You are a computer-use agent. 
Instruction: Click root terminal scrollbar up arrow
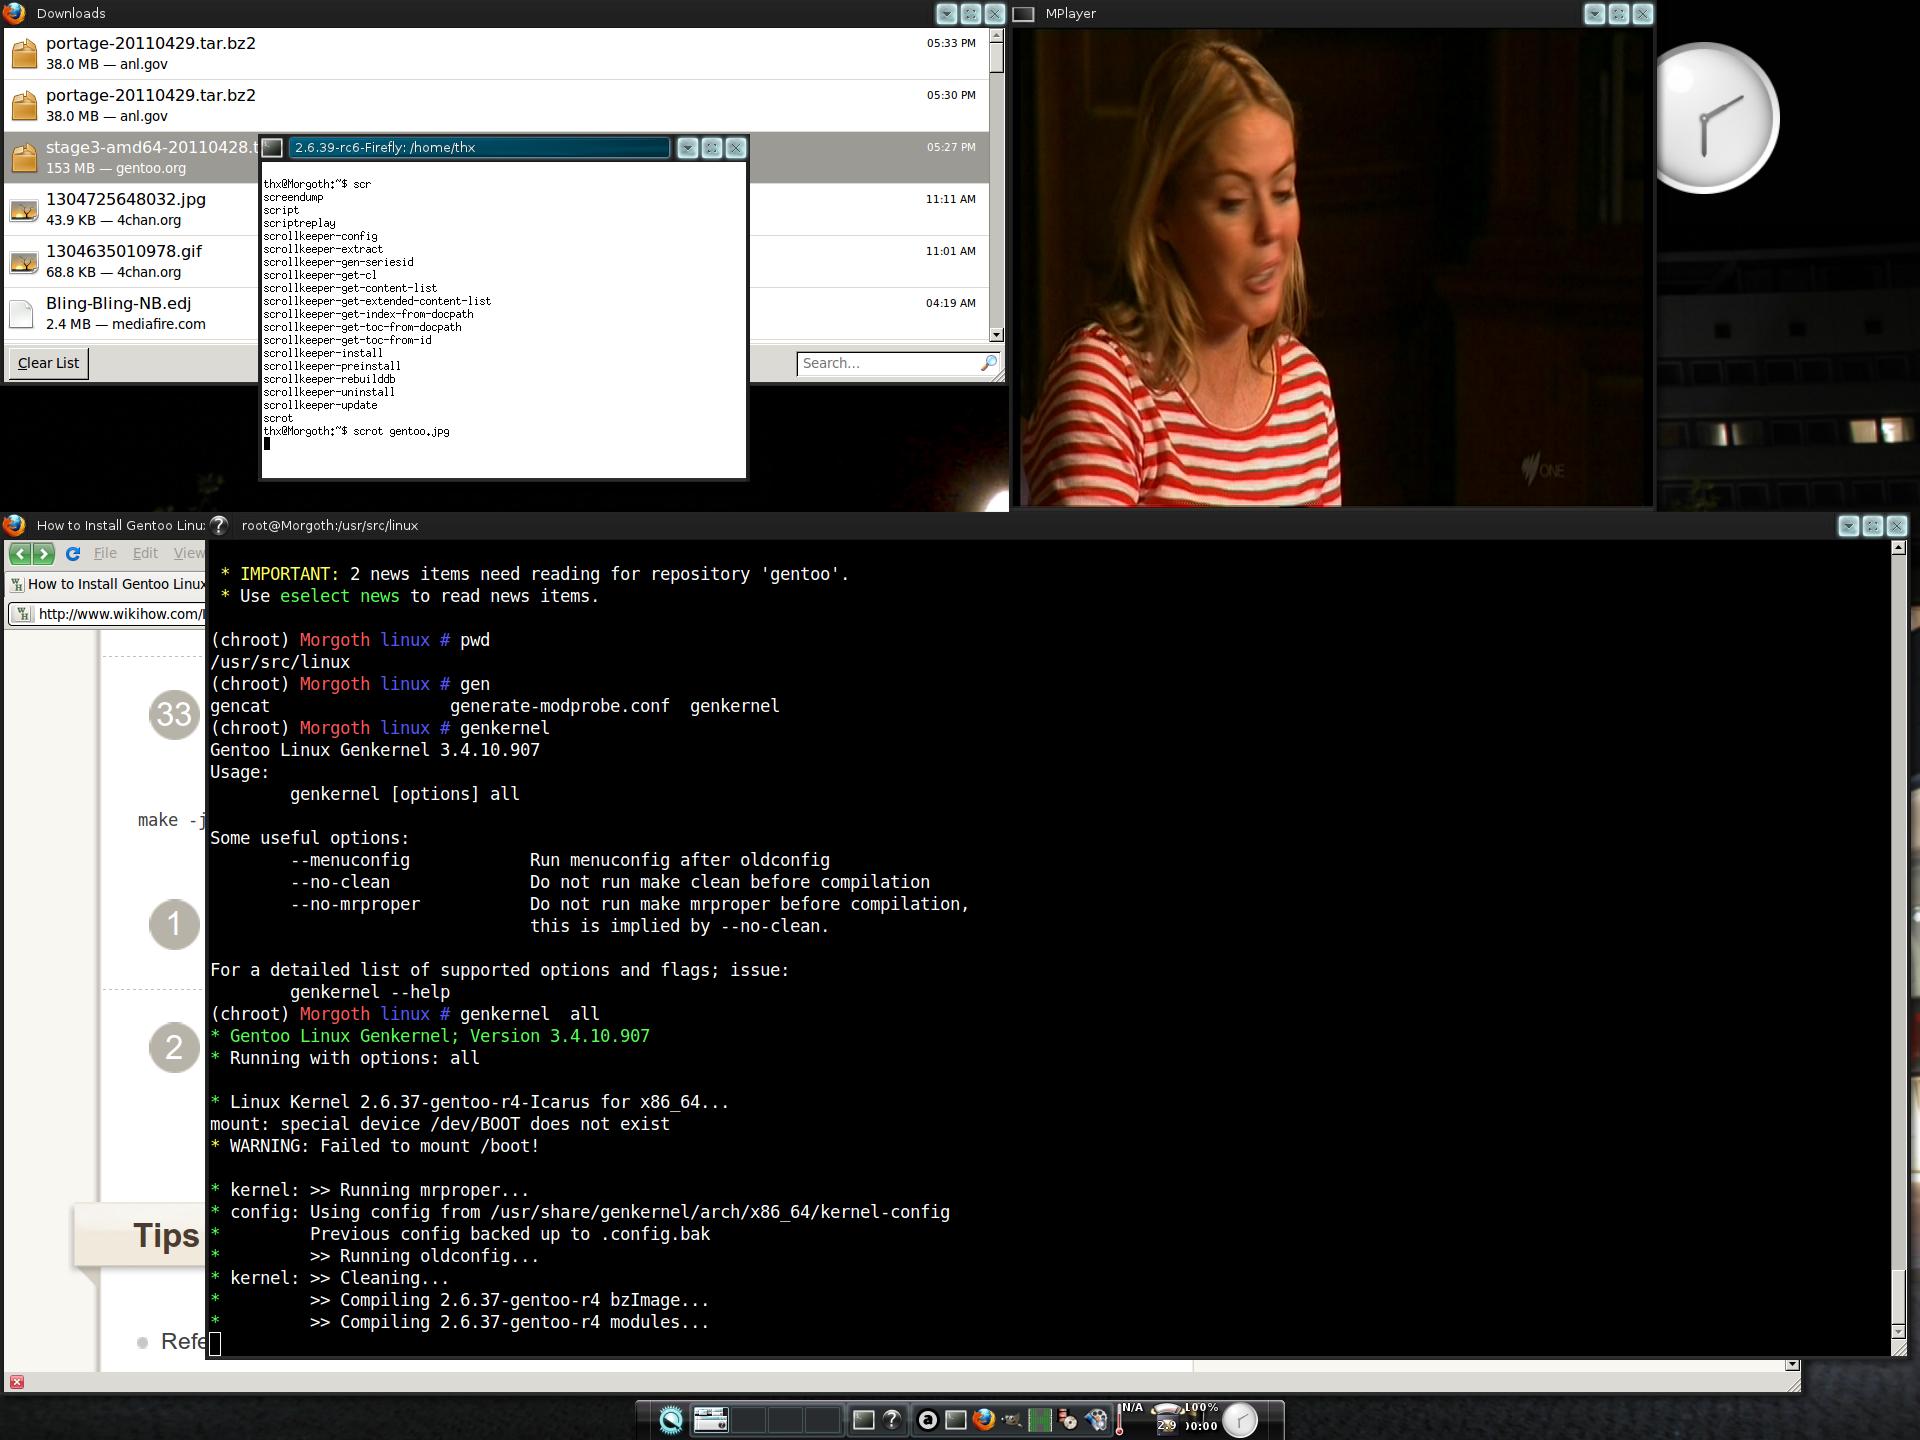1899,548
